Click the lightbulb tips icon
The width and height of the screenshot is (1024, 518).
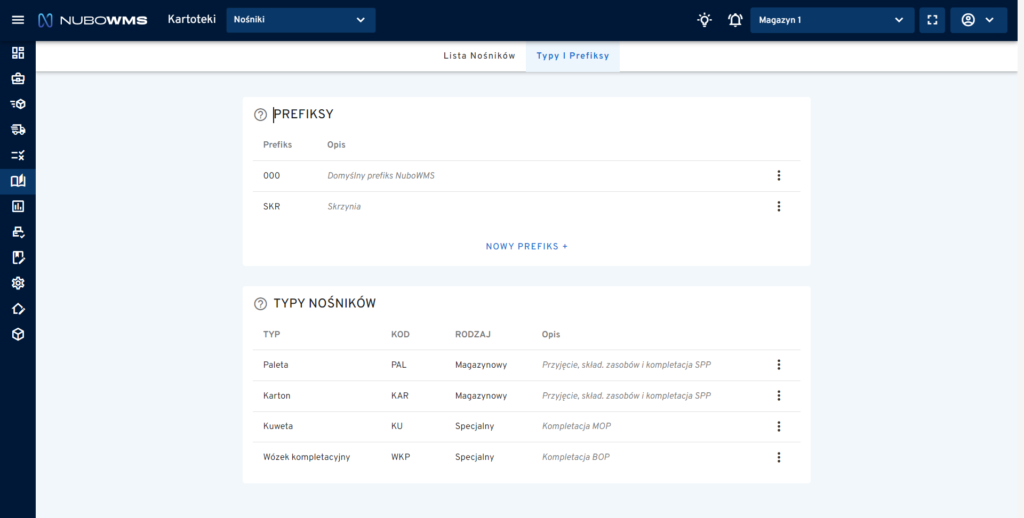(705, 20)
